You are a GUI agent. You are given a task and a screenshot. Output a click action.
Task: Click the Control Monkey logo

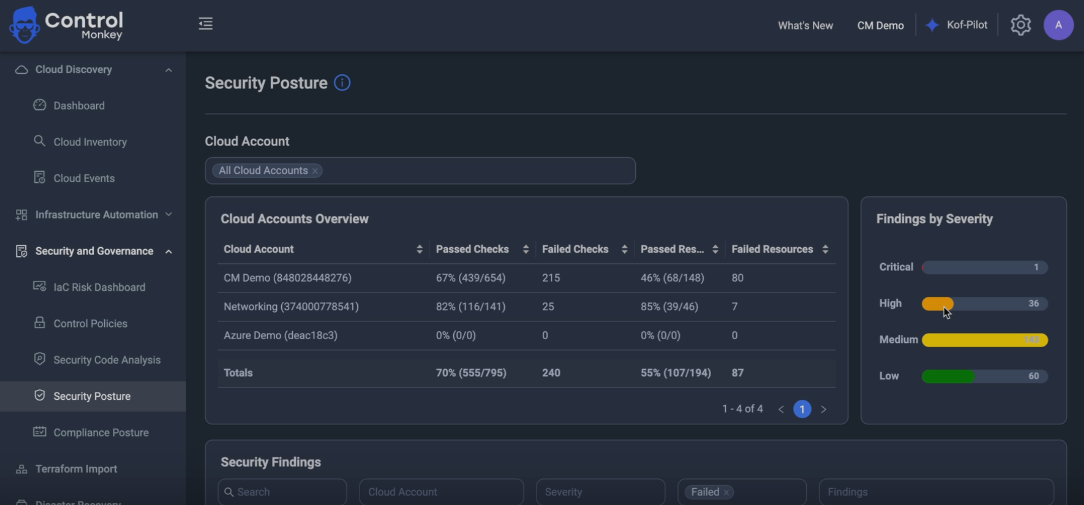tap(66, 25)
